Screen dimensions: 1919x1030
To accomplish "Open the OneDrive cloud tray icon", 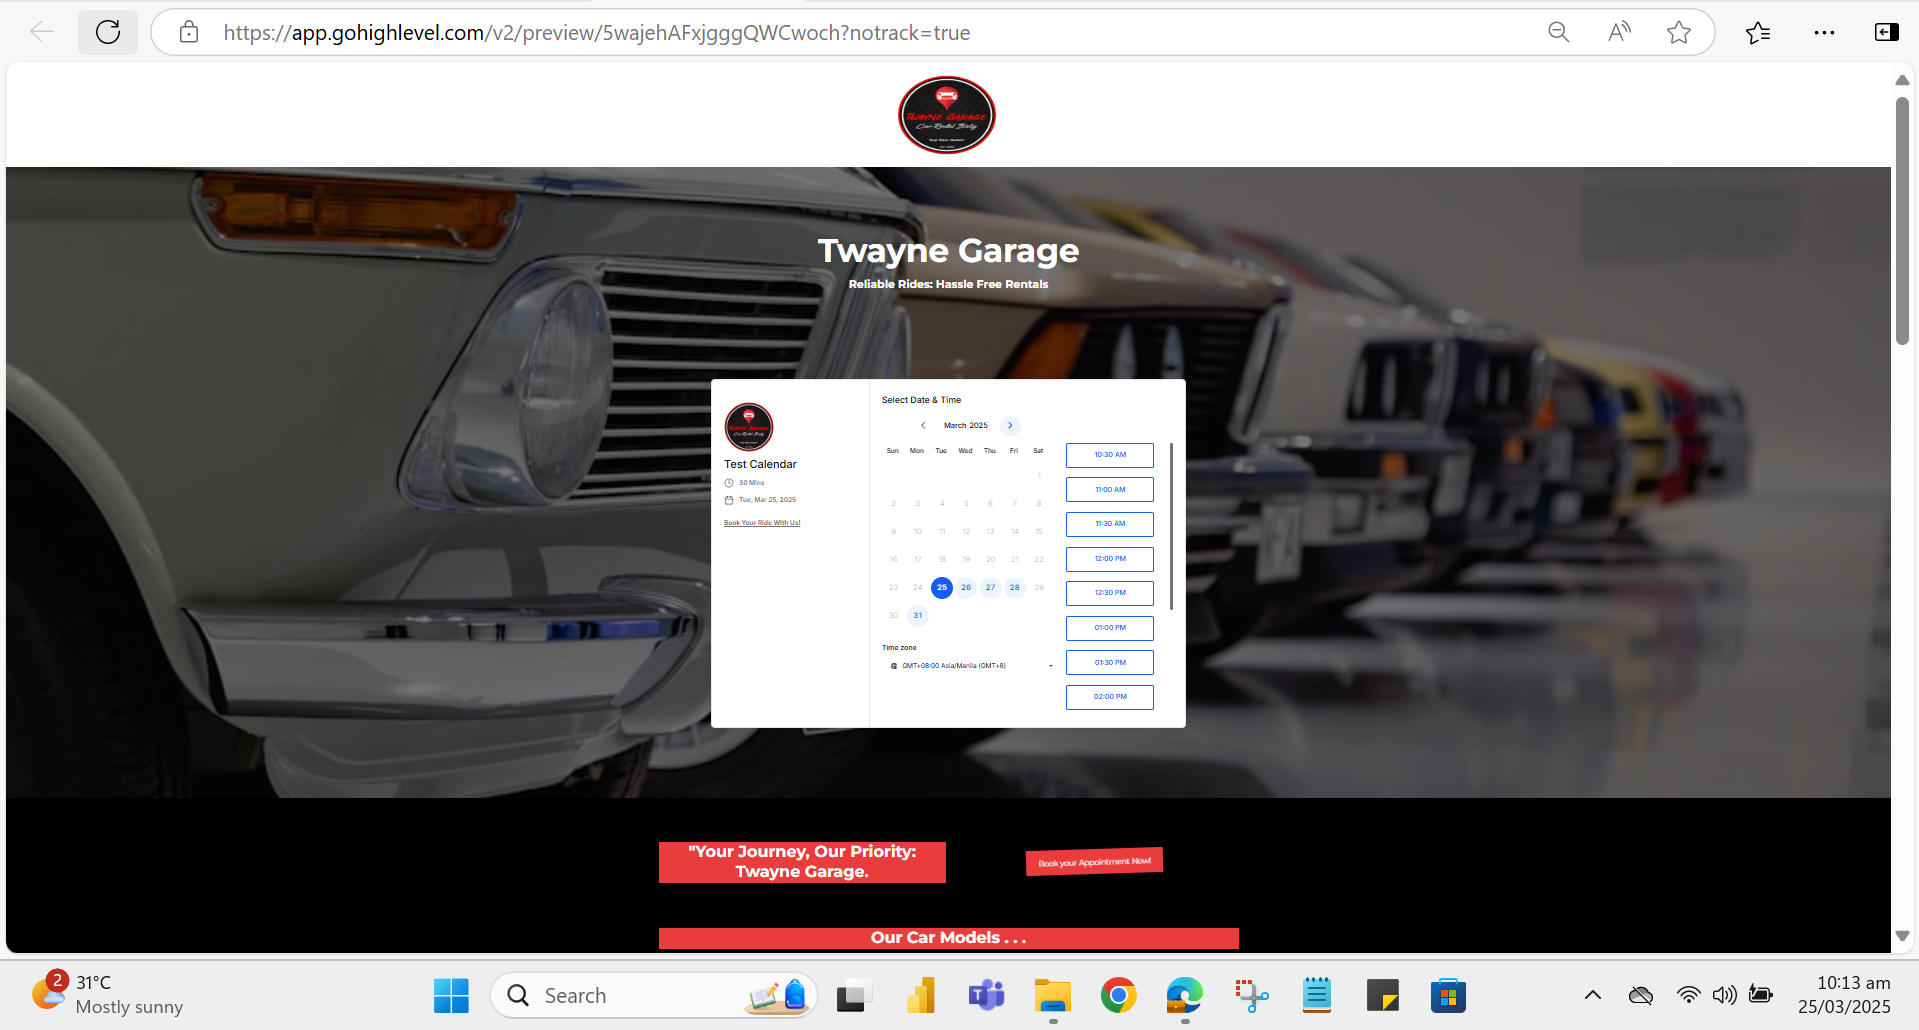I will coord(1641,995).
